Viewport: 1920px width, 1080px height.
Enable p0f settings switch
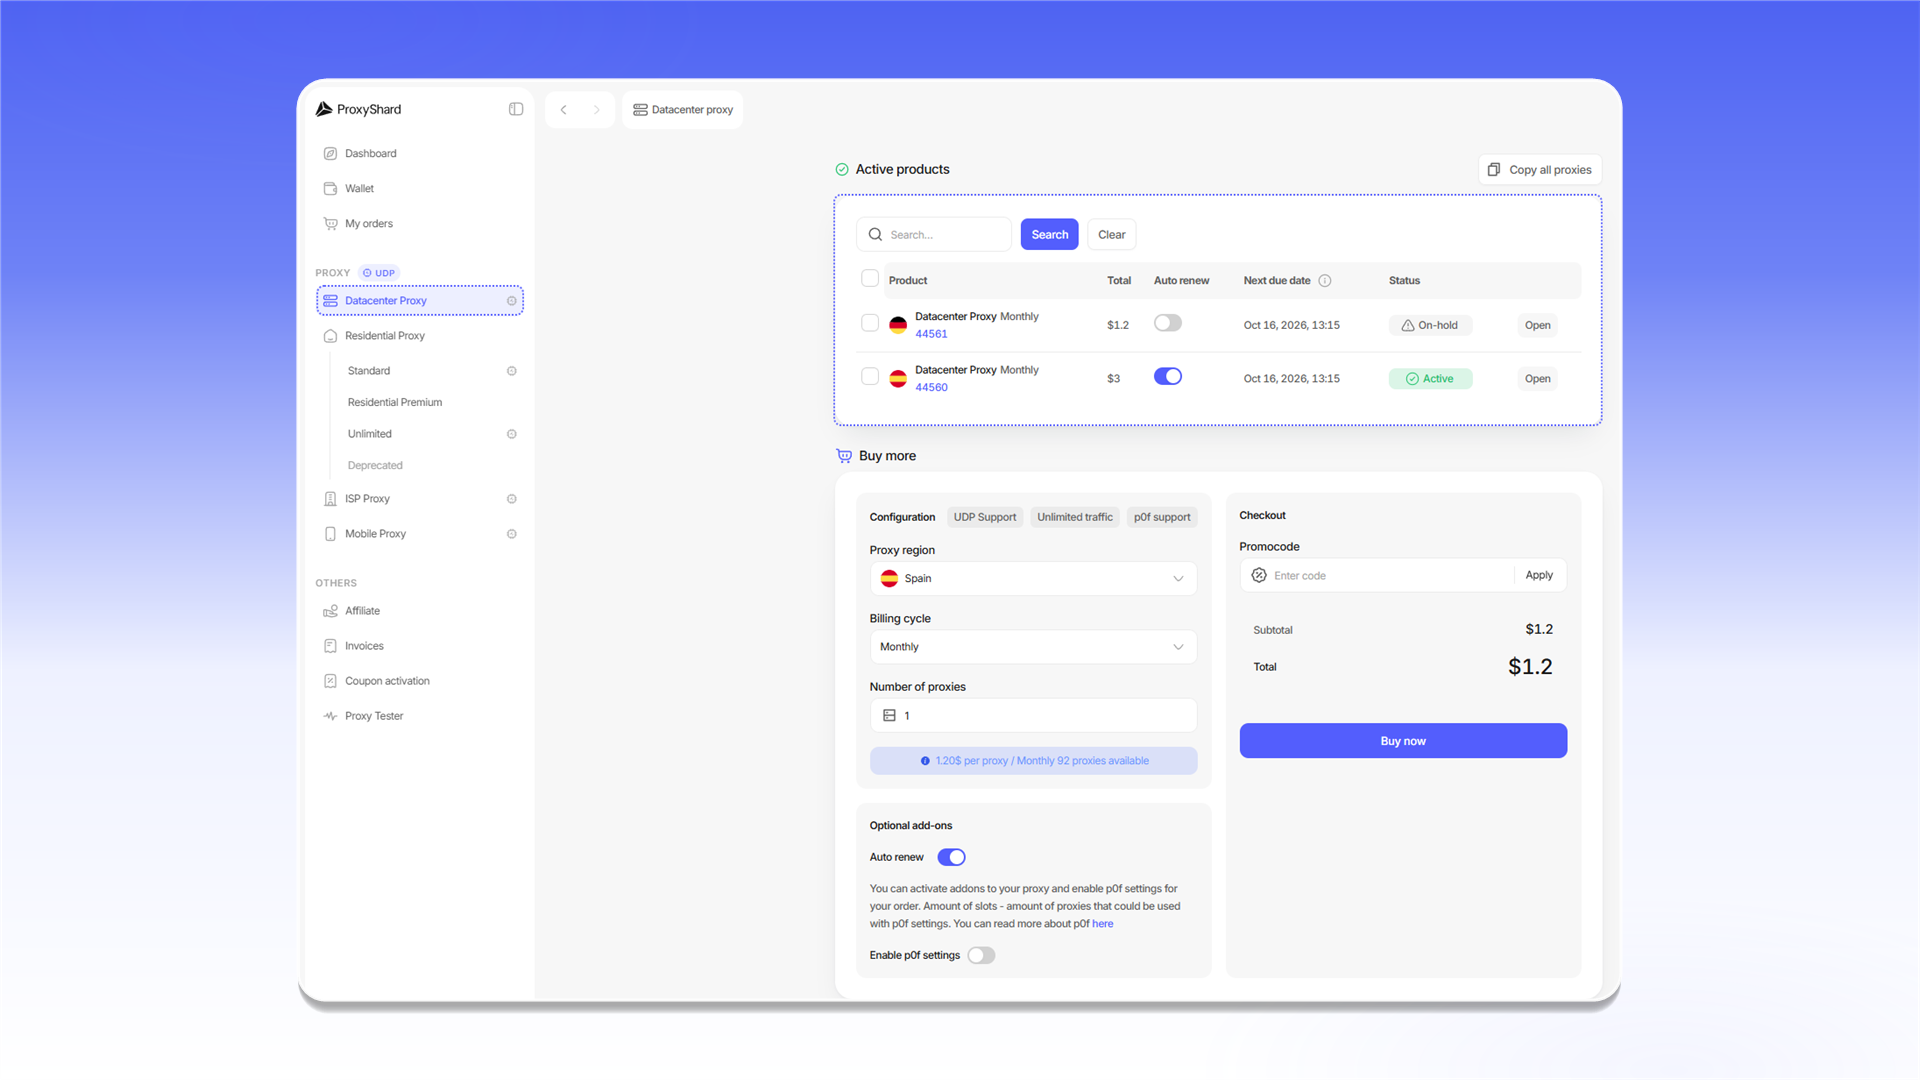pyautogui.click(x=981, y=955)
